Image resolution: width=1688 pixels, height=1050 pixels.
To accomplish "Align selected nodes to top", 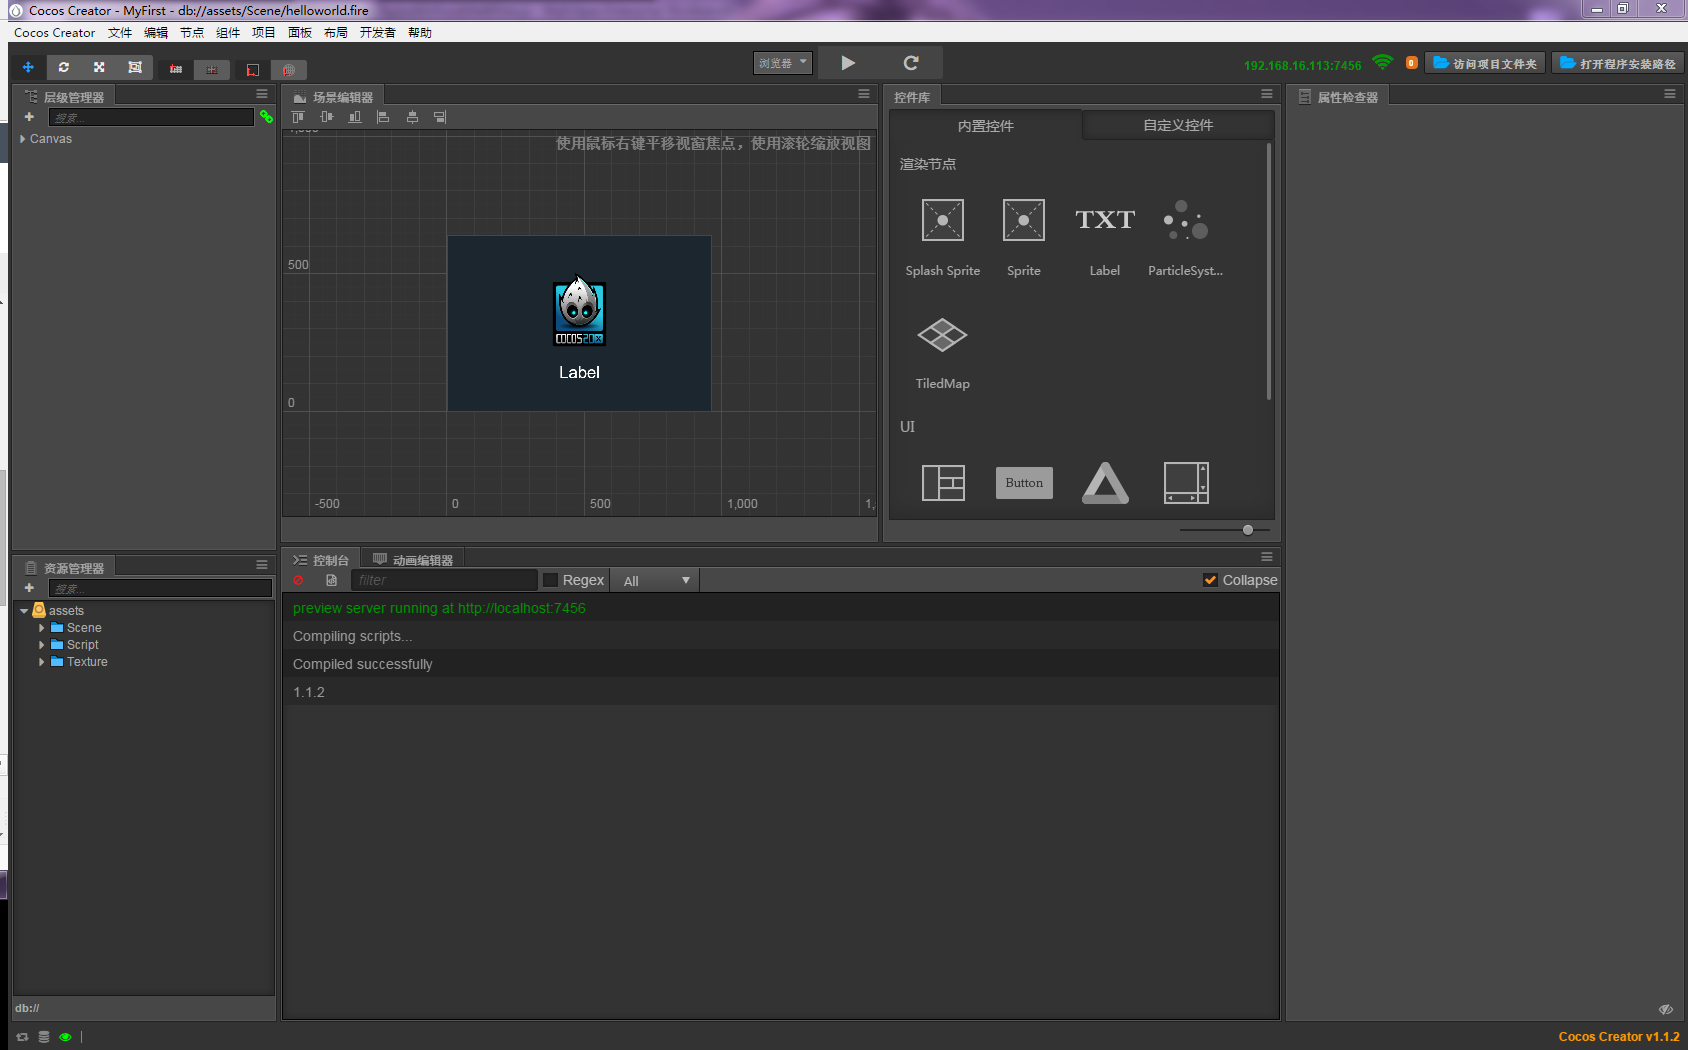I will 298,117.
